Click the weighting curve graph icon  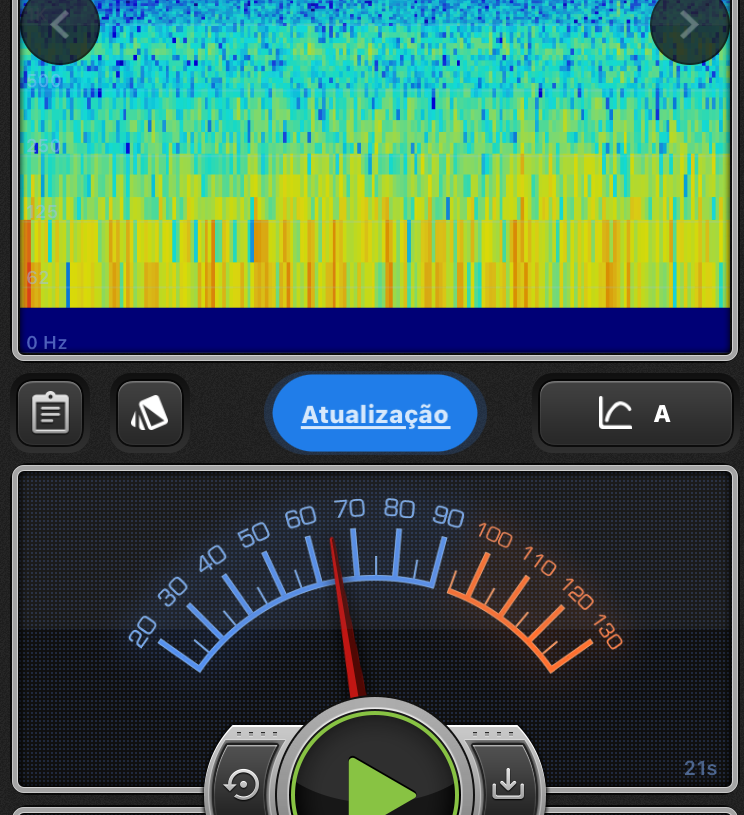(615, 413)
